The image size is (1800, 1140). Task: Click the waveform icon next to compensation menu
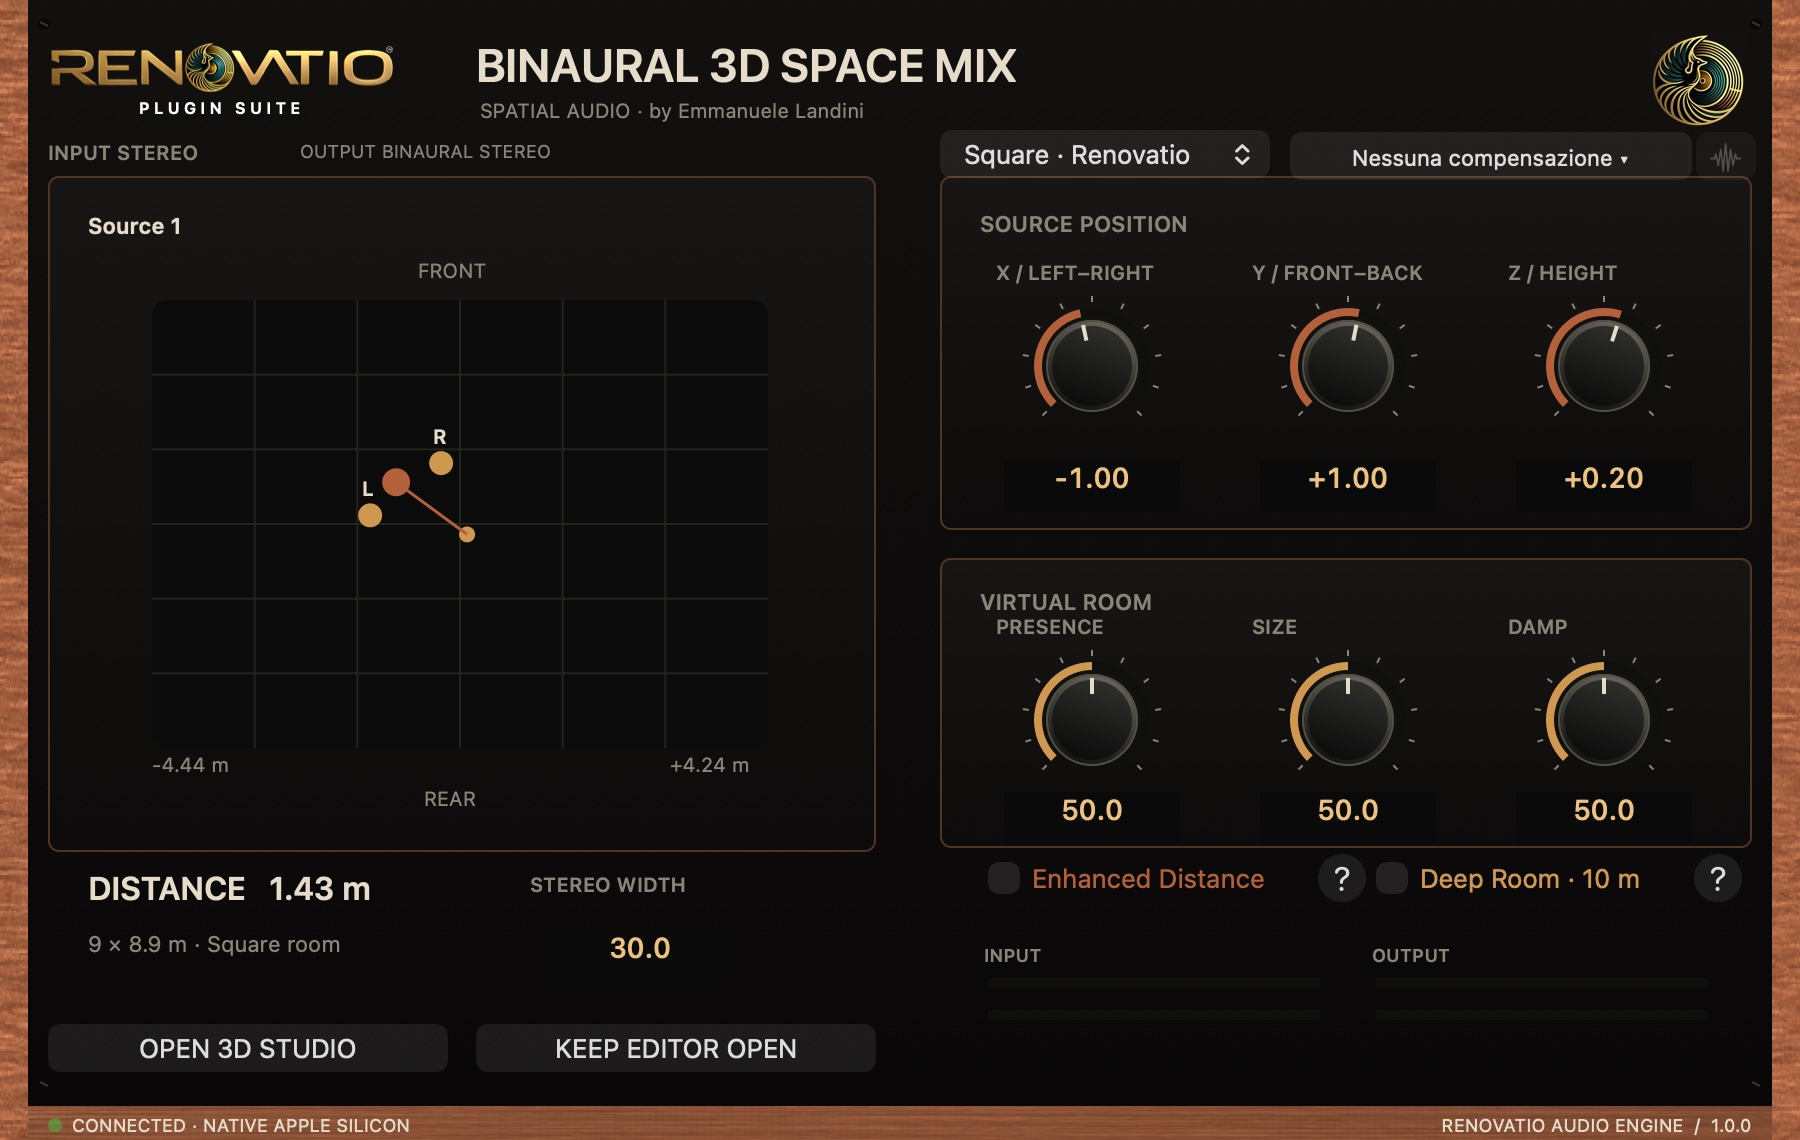coord(1725,157)
